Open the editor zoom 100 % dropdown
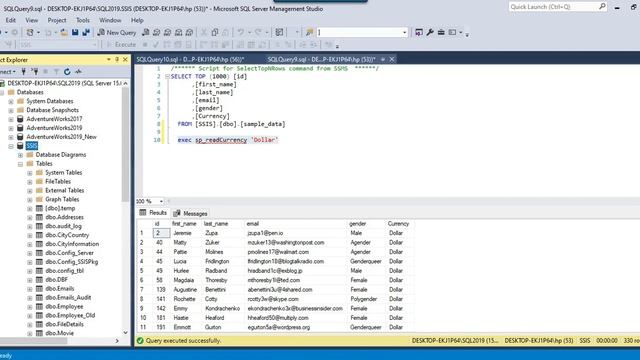The height and width of the screenshot is (360, 640). [161, 201]
